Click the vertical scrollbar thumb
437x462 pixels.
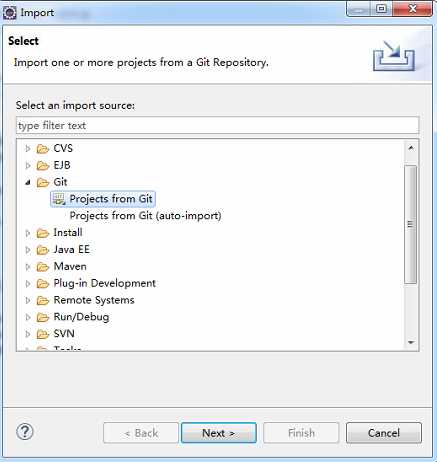pos(411,224)
